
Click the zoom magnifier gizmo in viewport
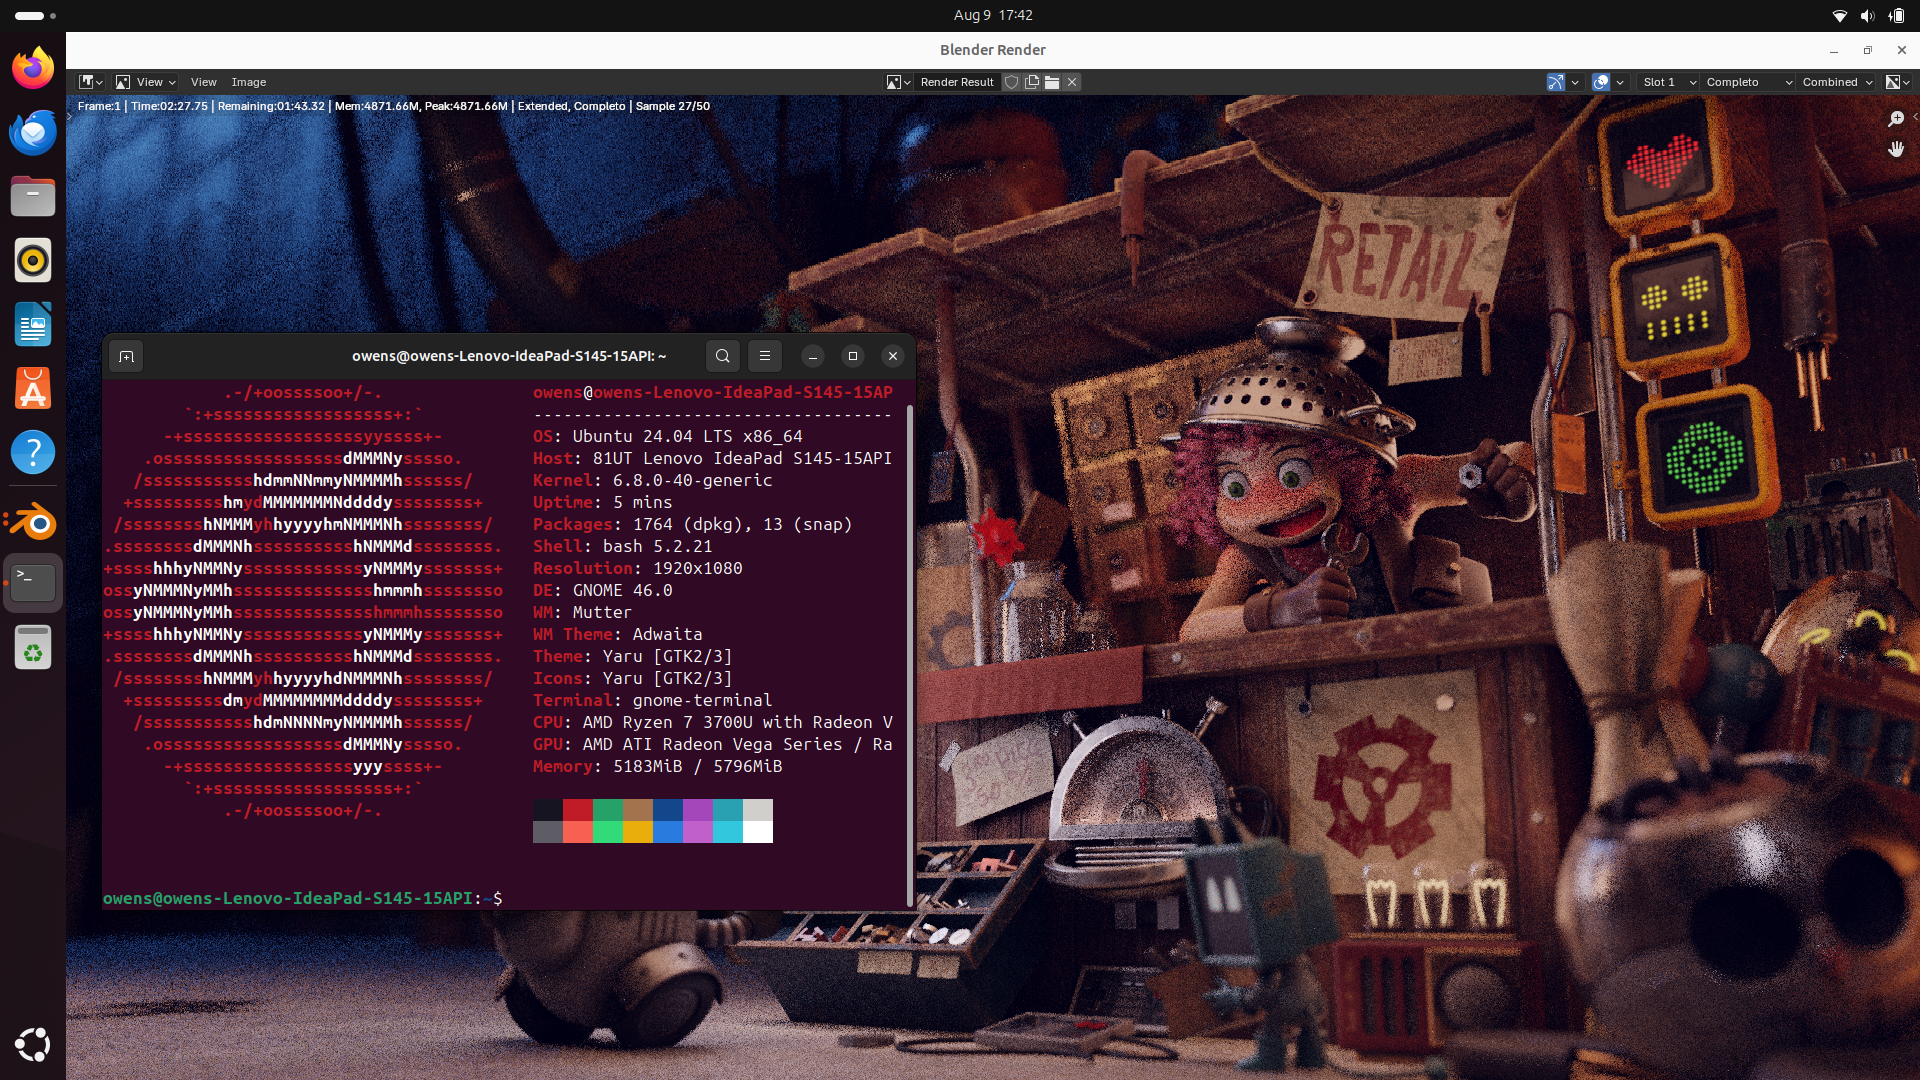coord(1896,119)
